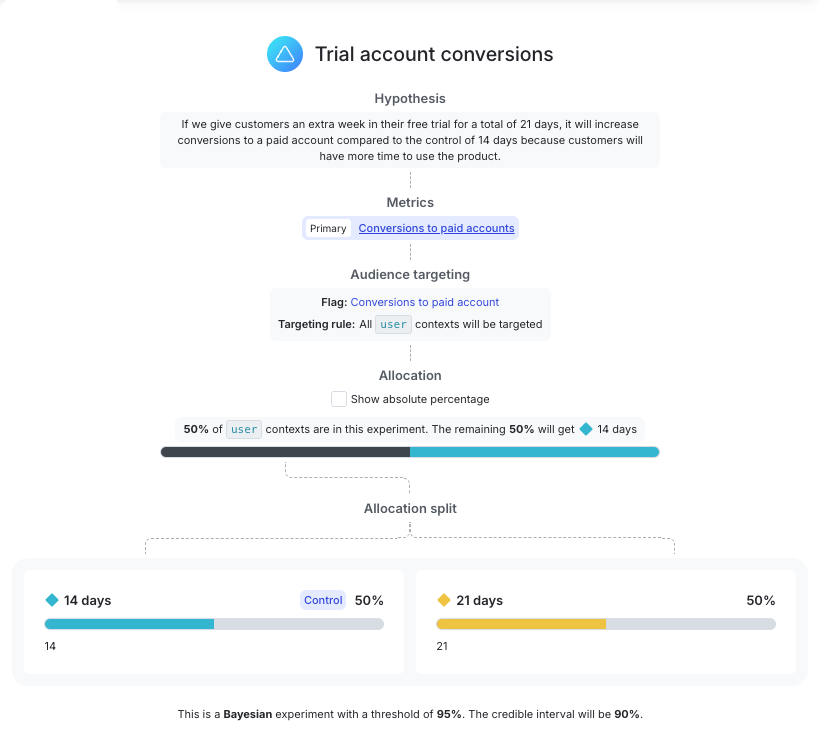Click the 14 days teal progress bar
This screenshot has width=819, height=739.
(214, 624)
